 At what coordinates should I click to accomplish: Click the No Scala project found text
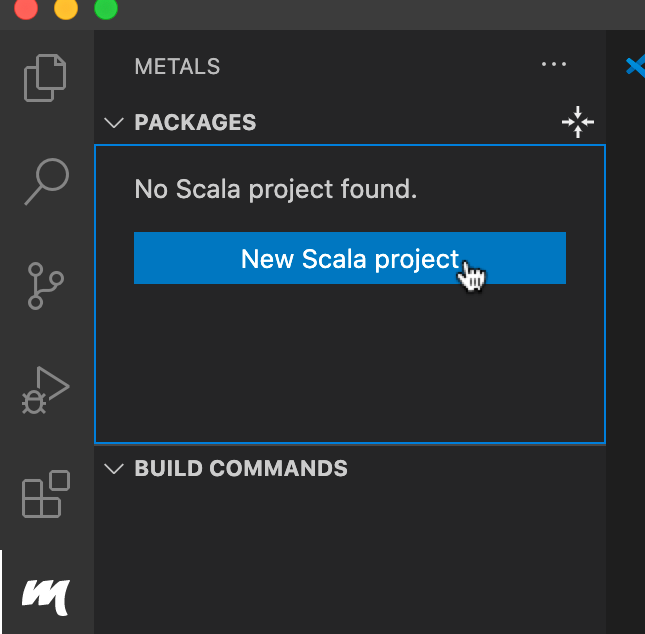tap(275, 188)
